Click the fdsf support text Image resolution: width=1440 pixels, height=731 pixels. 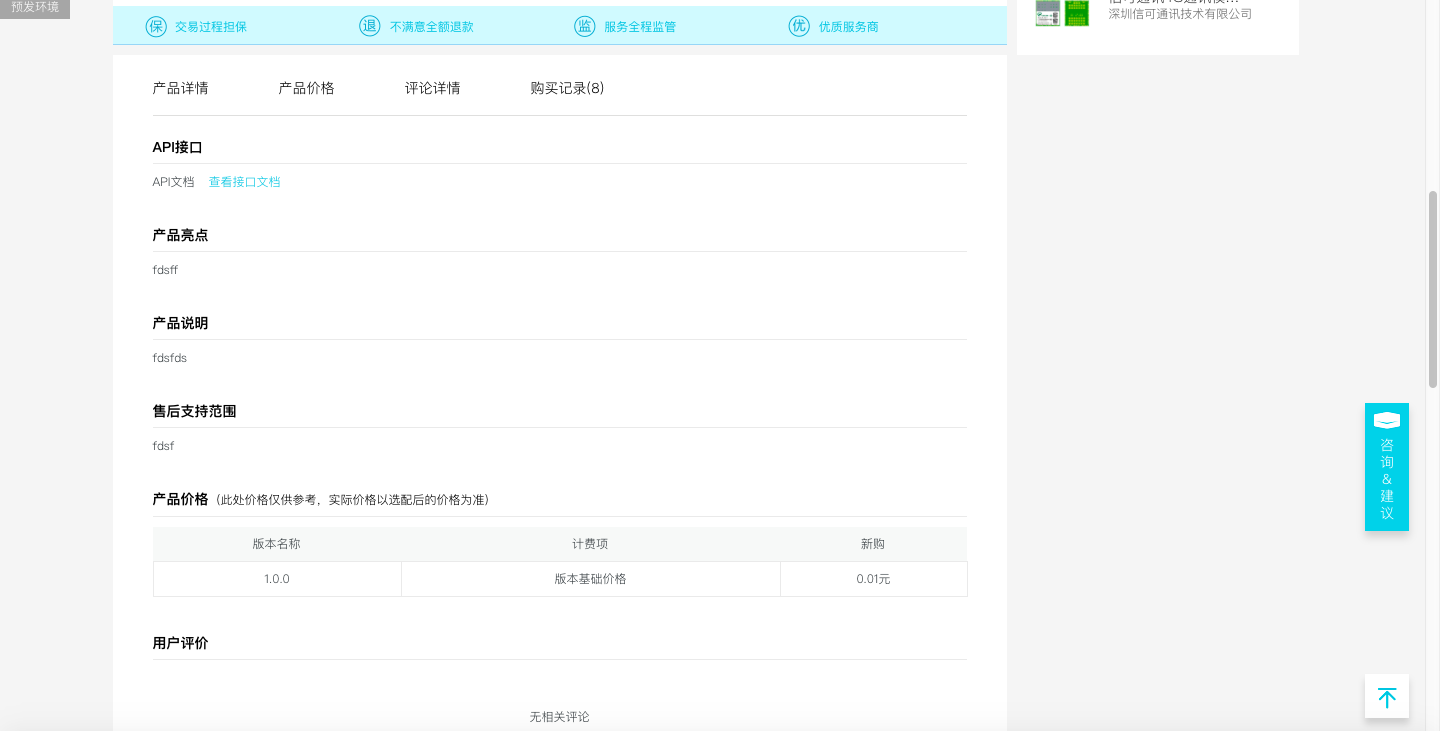tap(163, 446)
